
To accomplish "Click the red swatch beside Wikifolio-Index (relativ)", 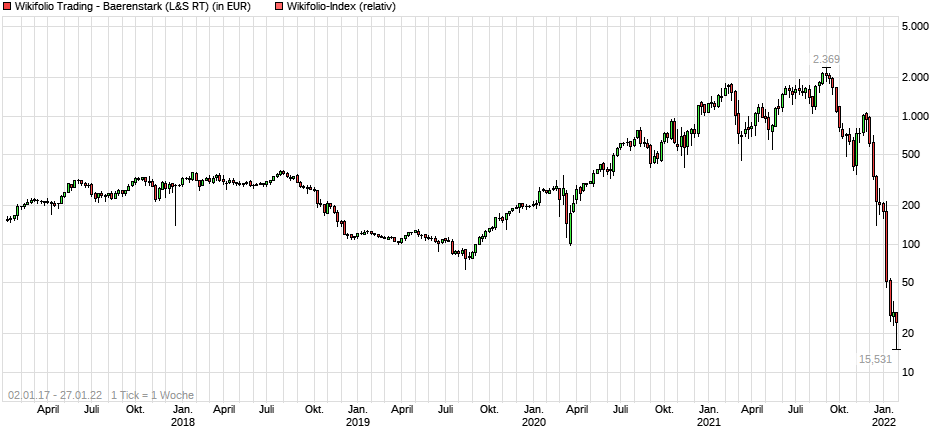I will point(279,7).
